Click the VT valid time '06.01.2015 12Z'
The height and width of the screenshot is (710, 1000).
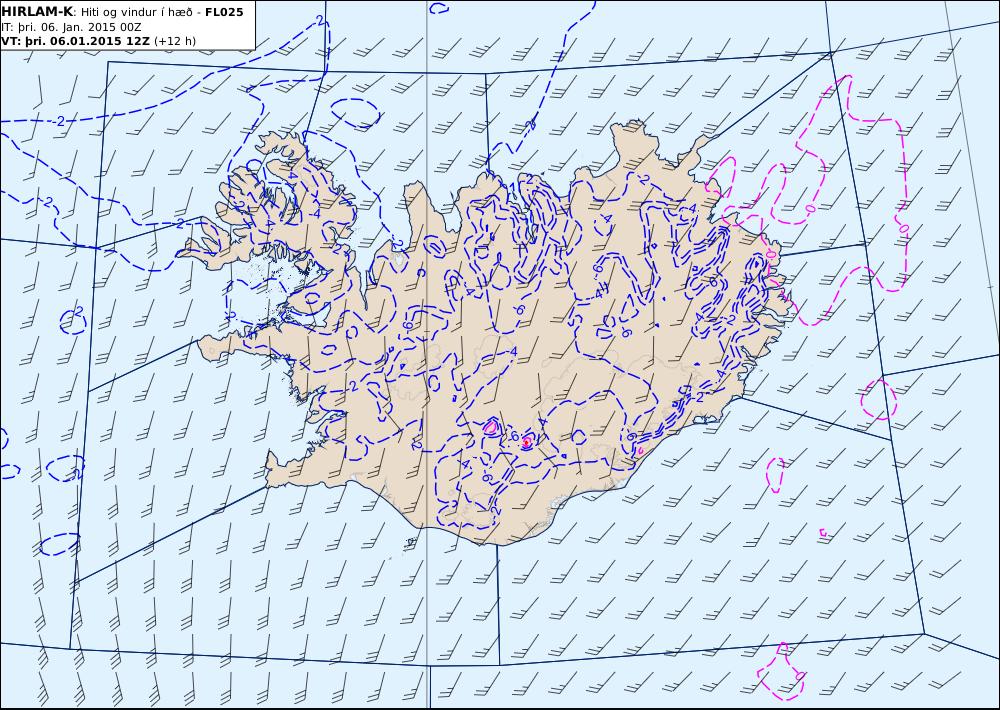pyautogui.click(x=99, y=41)
